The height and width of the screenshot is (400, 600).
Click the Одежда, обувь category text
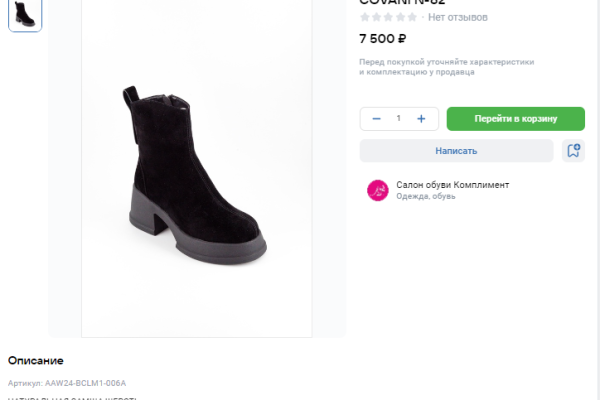425,197
